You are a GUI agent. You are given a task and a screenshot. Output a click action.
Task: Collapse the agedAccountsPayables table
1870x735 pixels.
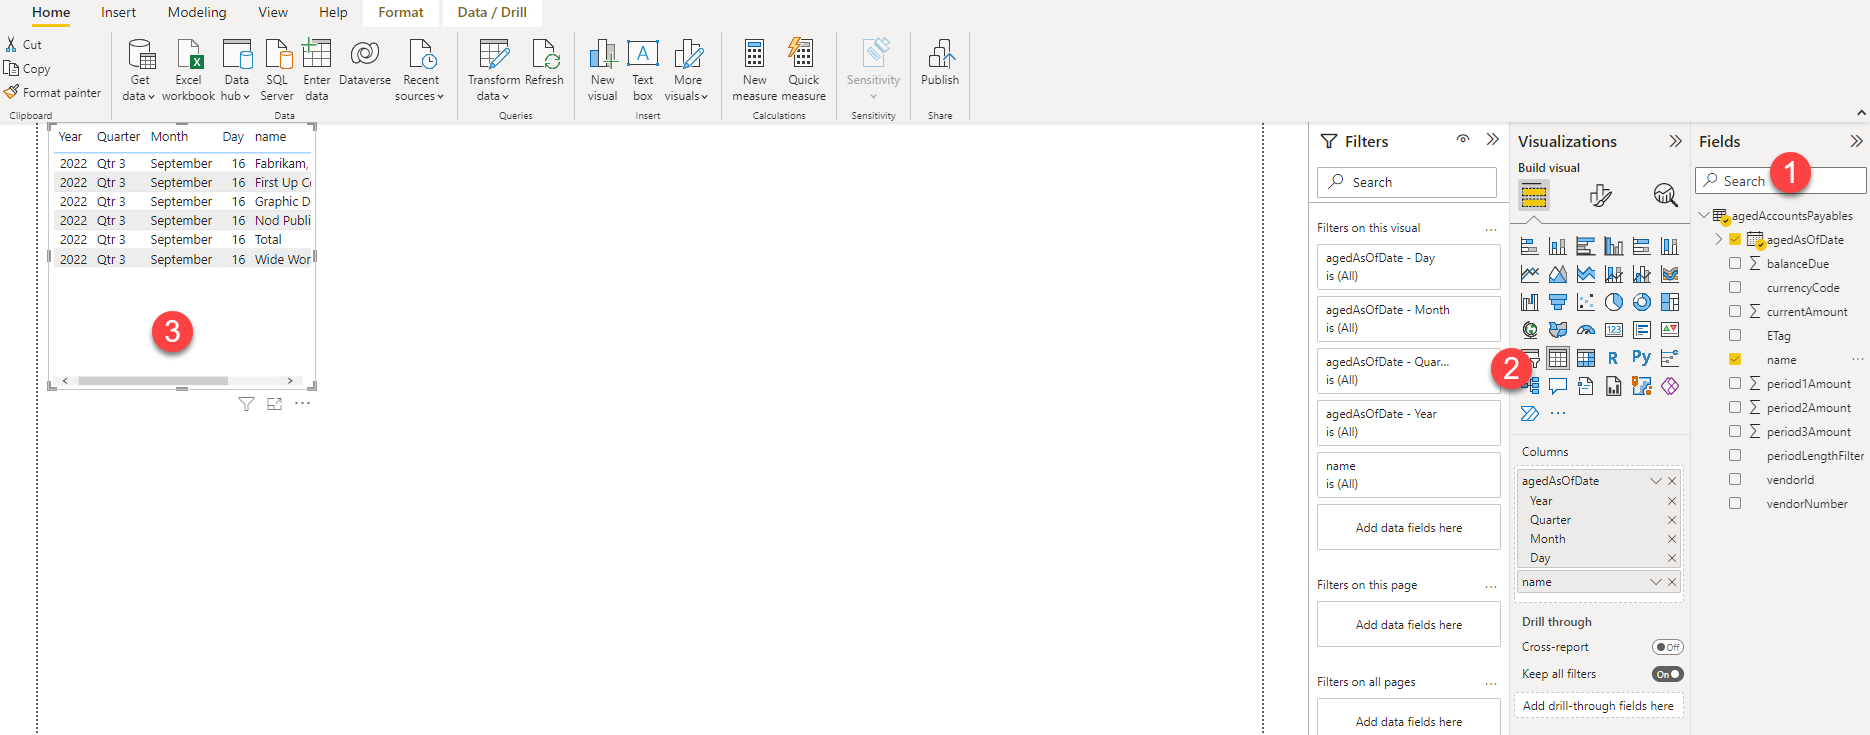pyautogui.click(x=1704, y=215)
